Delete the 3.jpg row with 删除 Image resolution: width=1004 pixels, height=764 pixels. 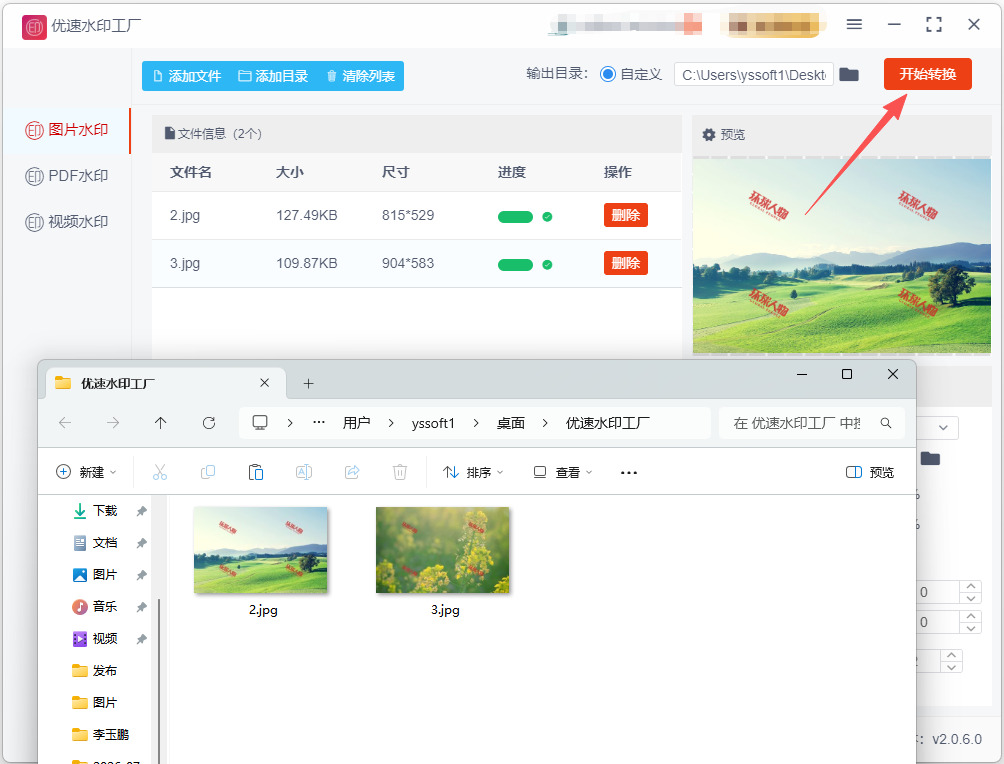point(626,263)
